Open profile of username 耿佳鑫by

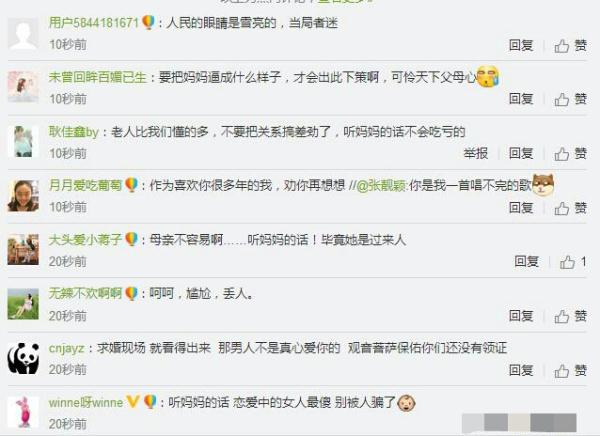(74, 132)
